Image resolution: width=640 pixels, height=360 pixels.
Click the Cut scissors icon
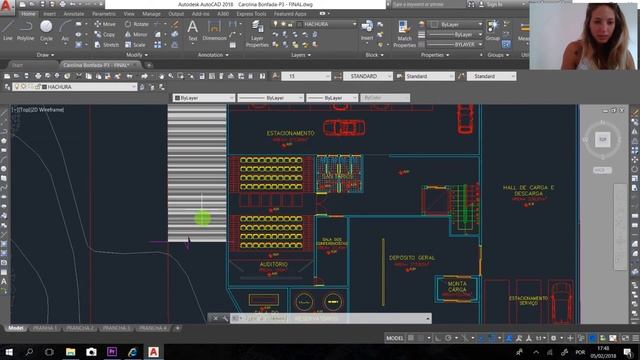(79, 76)
